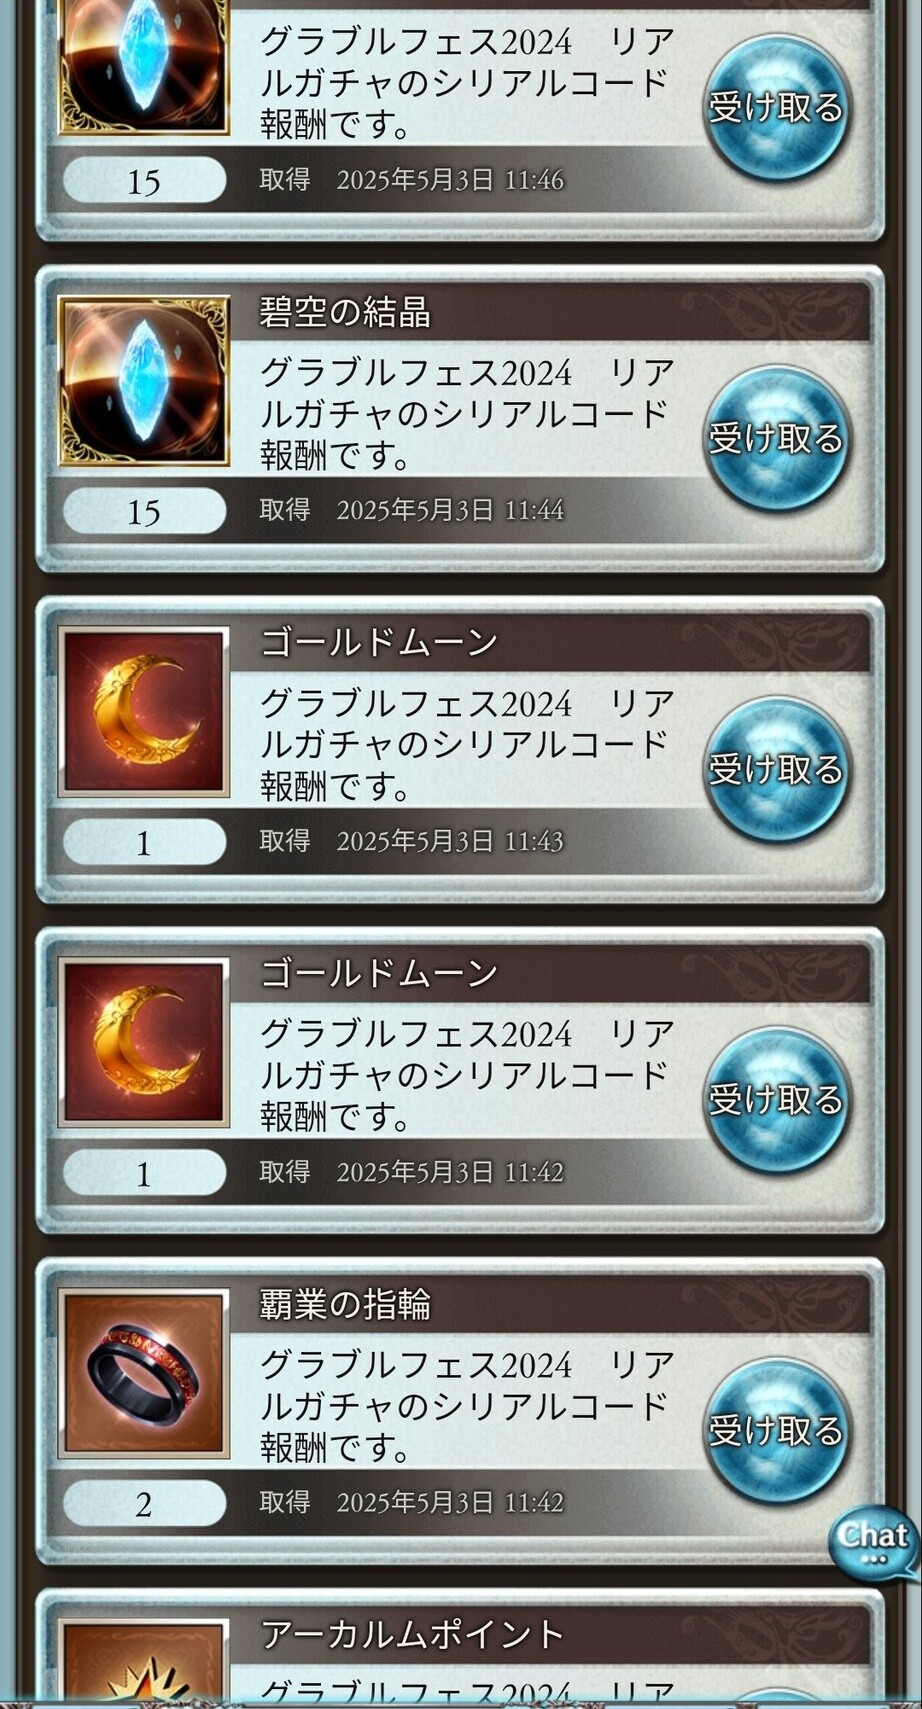
Task: Tap the 覇業の指輪 reward description text
Action: click(467, 1406)
